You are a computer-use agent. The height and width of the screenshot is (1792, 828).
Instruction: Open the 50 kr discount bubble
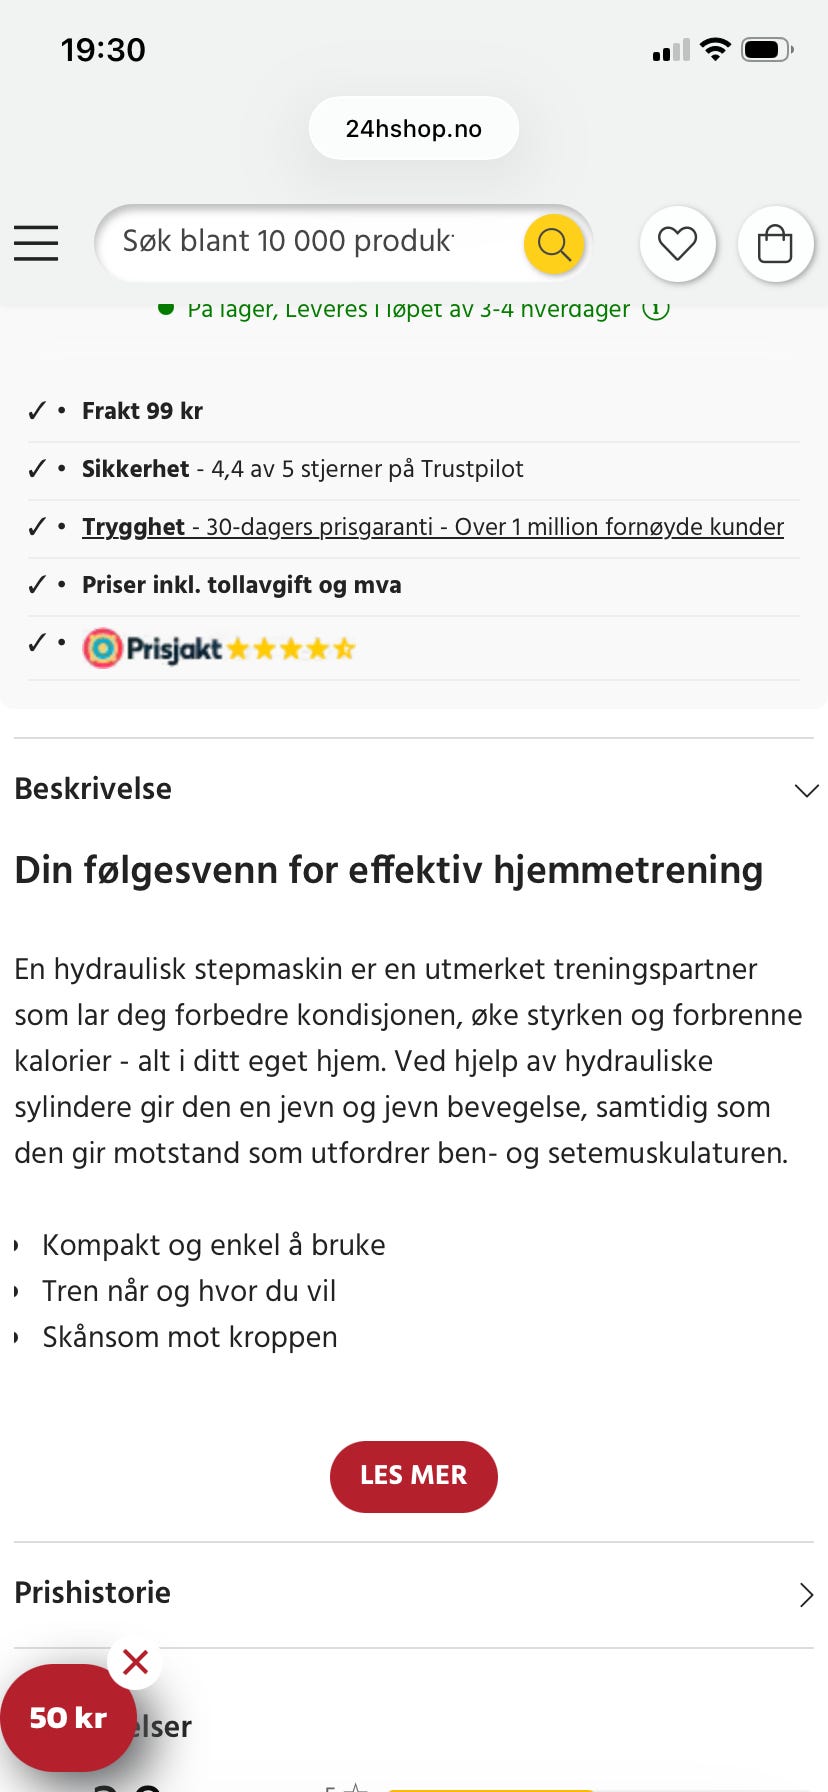pos(67,1718)
